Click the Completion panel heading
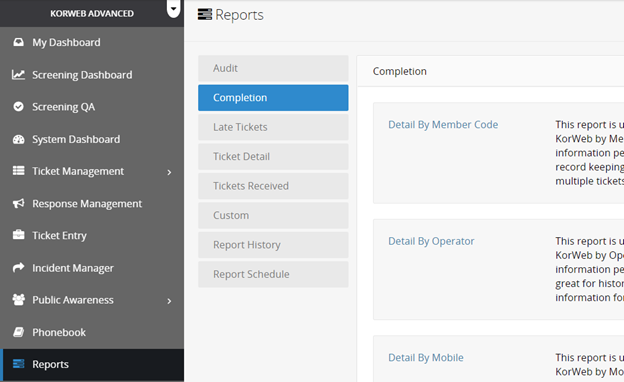Screen dimensions: 624x382 pyautogui.click(x=400, y=72)
